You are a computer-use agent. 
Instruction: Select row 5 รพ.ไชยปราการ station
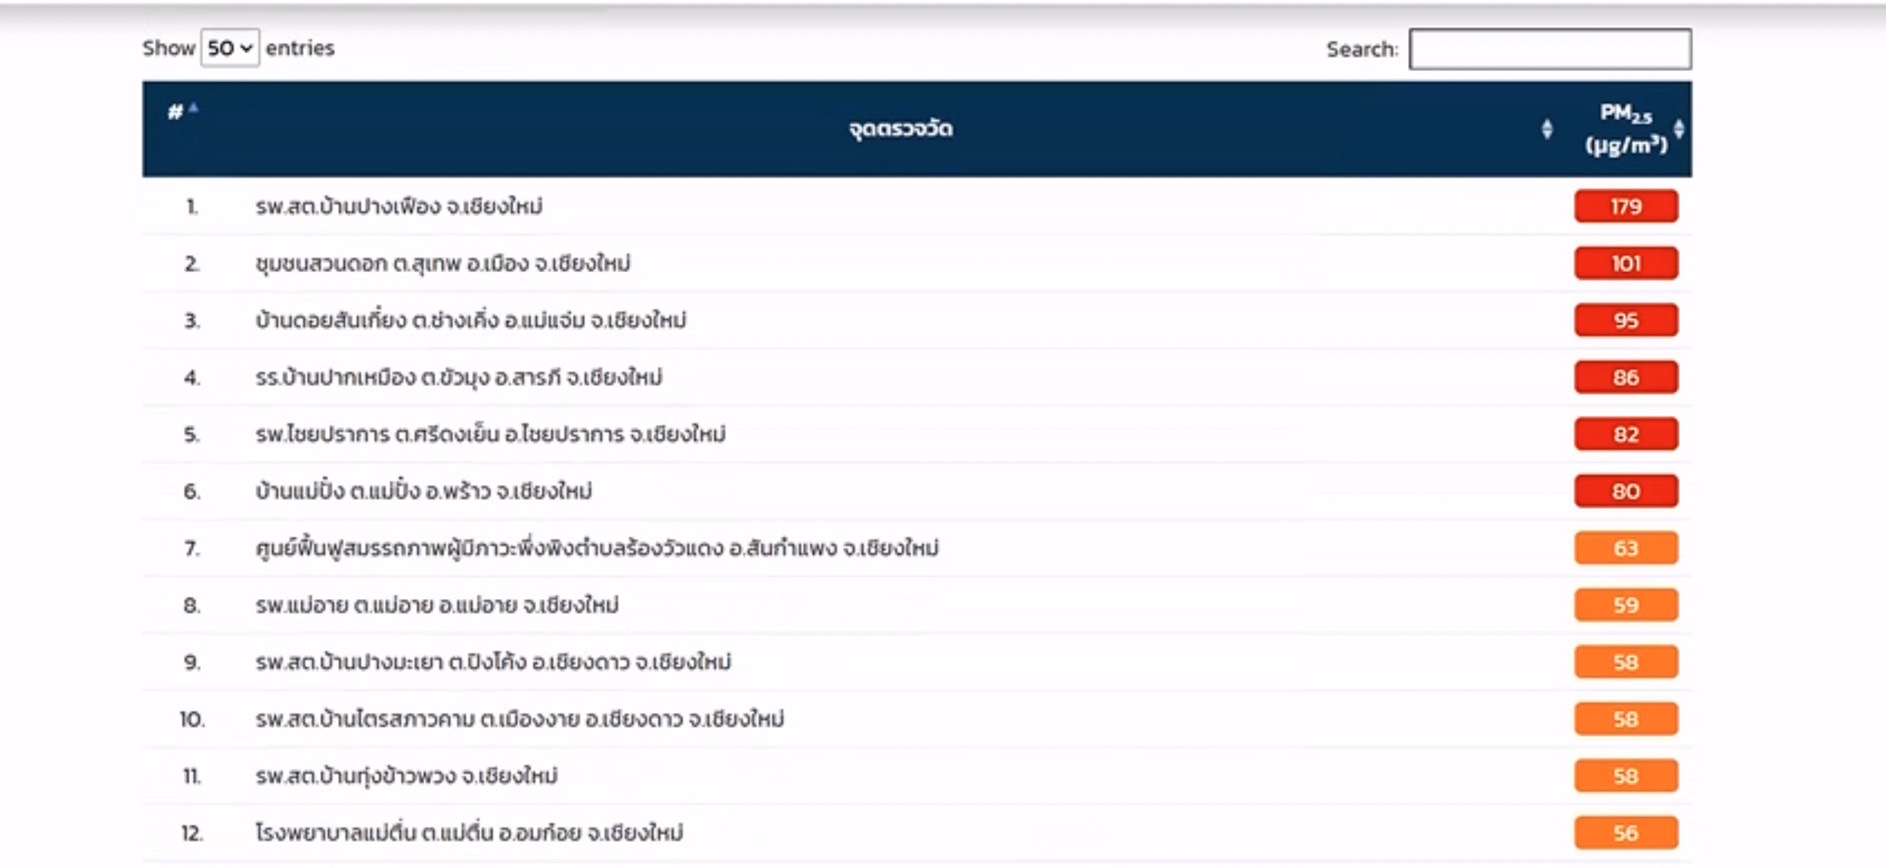[490, 434]
